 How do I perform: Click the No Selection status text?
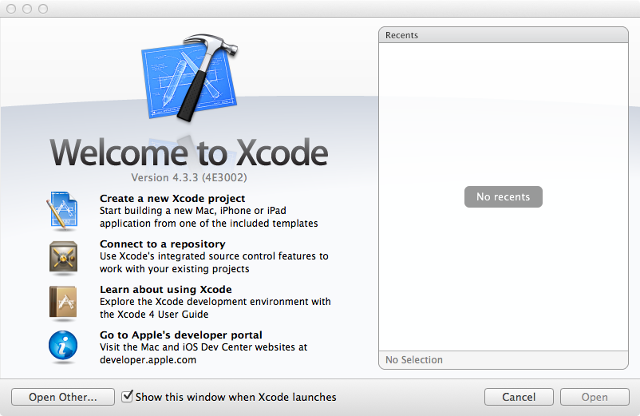coord(414,360)
